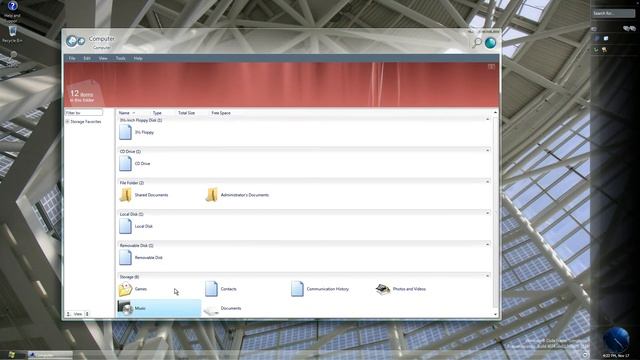
Task: Click the Start button on taskbar
Action: click(x=11, y=355)
